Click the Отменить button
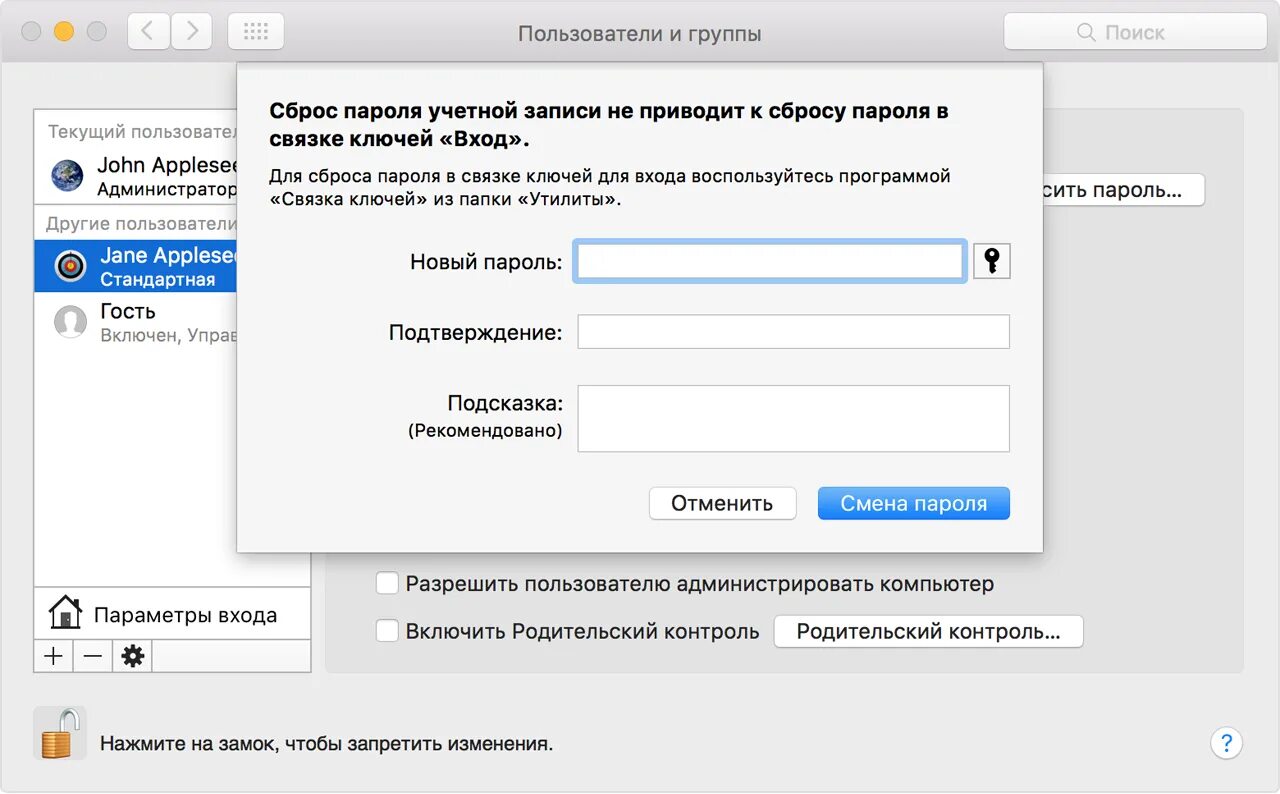The height and width of the screenshot is (794, 1280). [x=722, y=503]
